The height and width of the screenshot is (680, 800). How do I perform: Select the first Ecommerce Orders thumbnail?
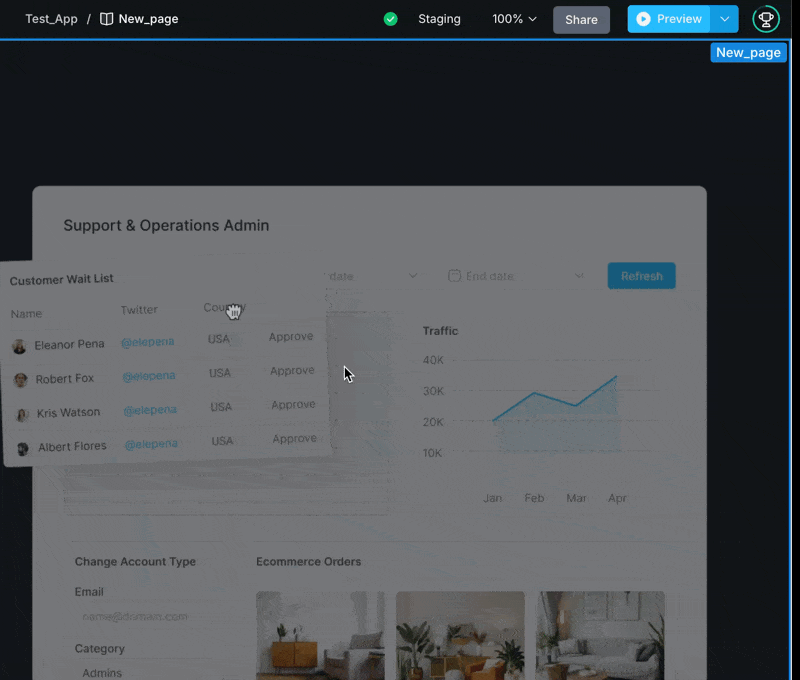click(320, 634)
